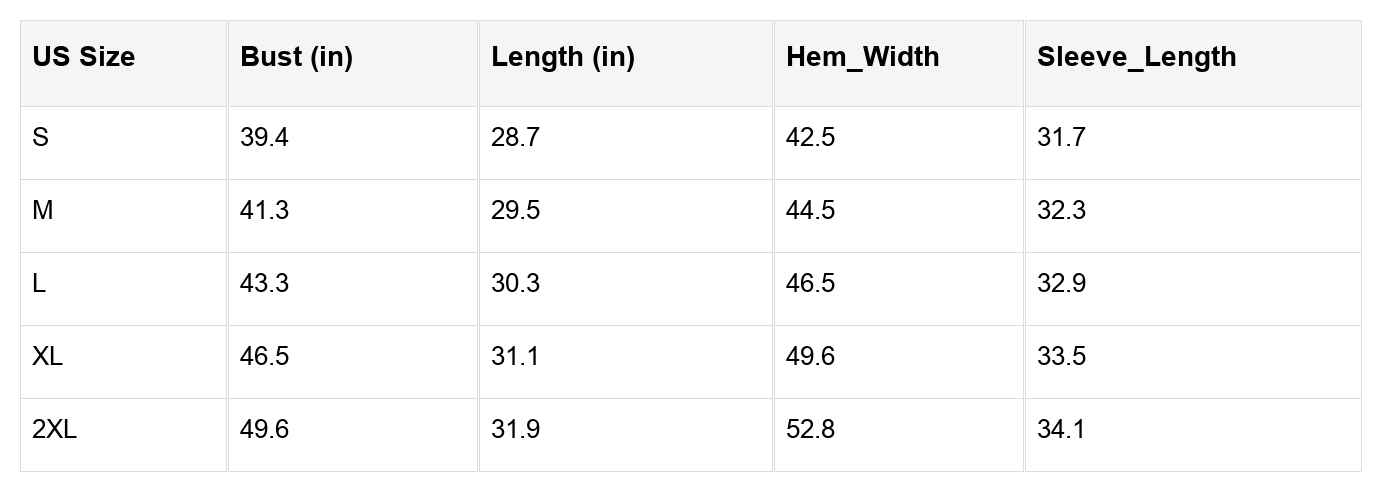This screenshot has width=1381, height=491.
Task: Select the L size row label
Action: [39, 283]
